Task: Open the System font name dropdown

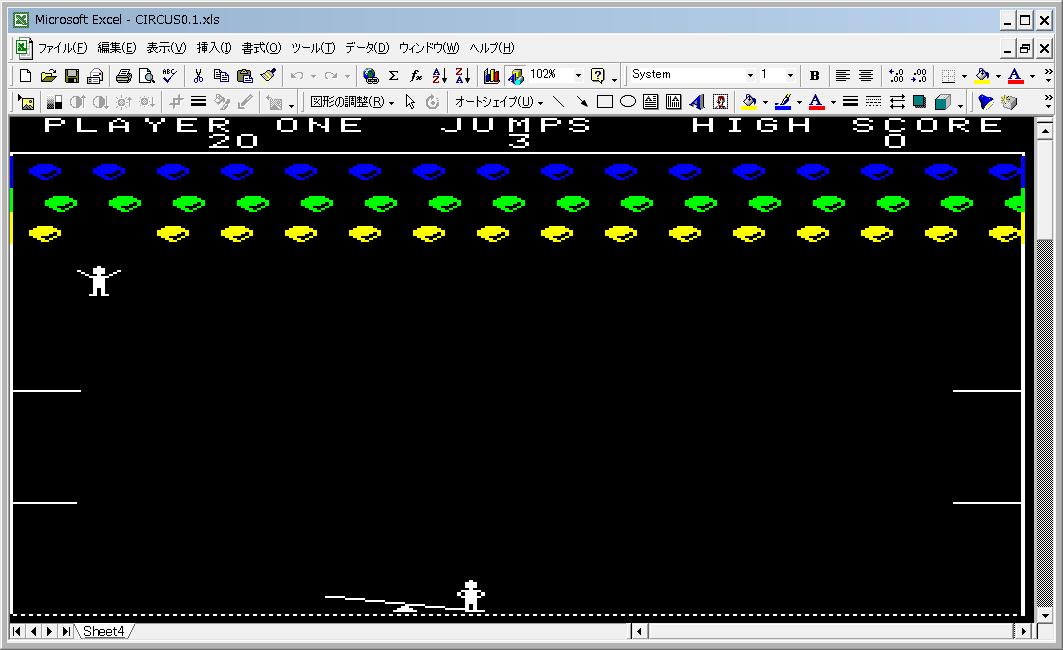Action: 750,76
